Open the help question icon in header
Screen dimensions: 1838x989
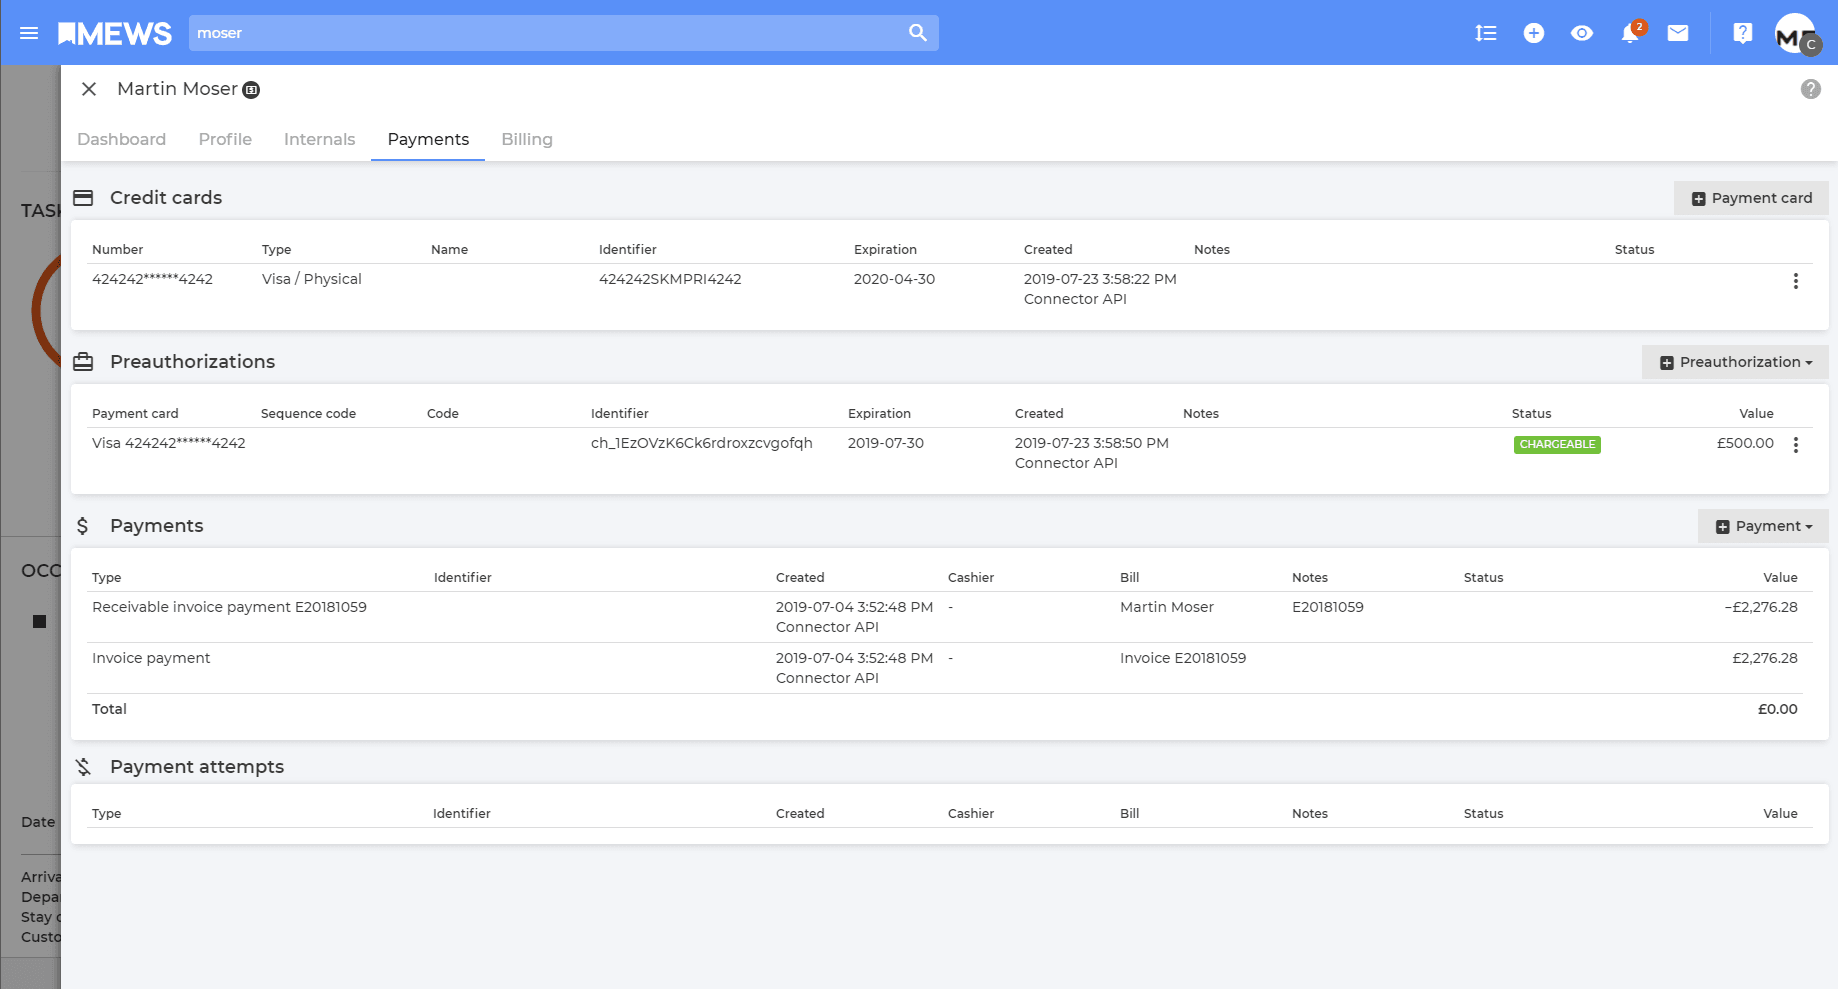pos(1742,33)
